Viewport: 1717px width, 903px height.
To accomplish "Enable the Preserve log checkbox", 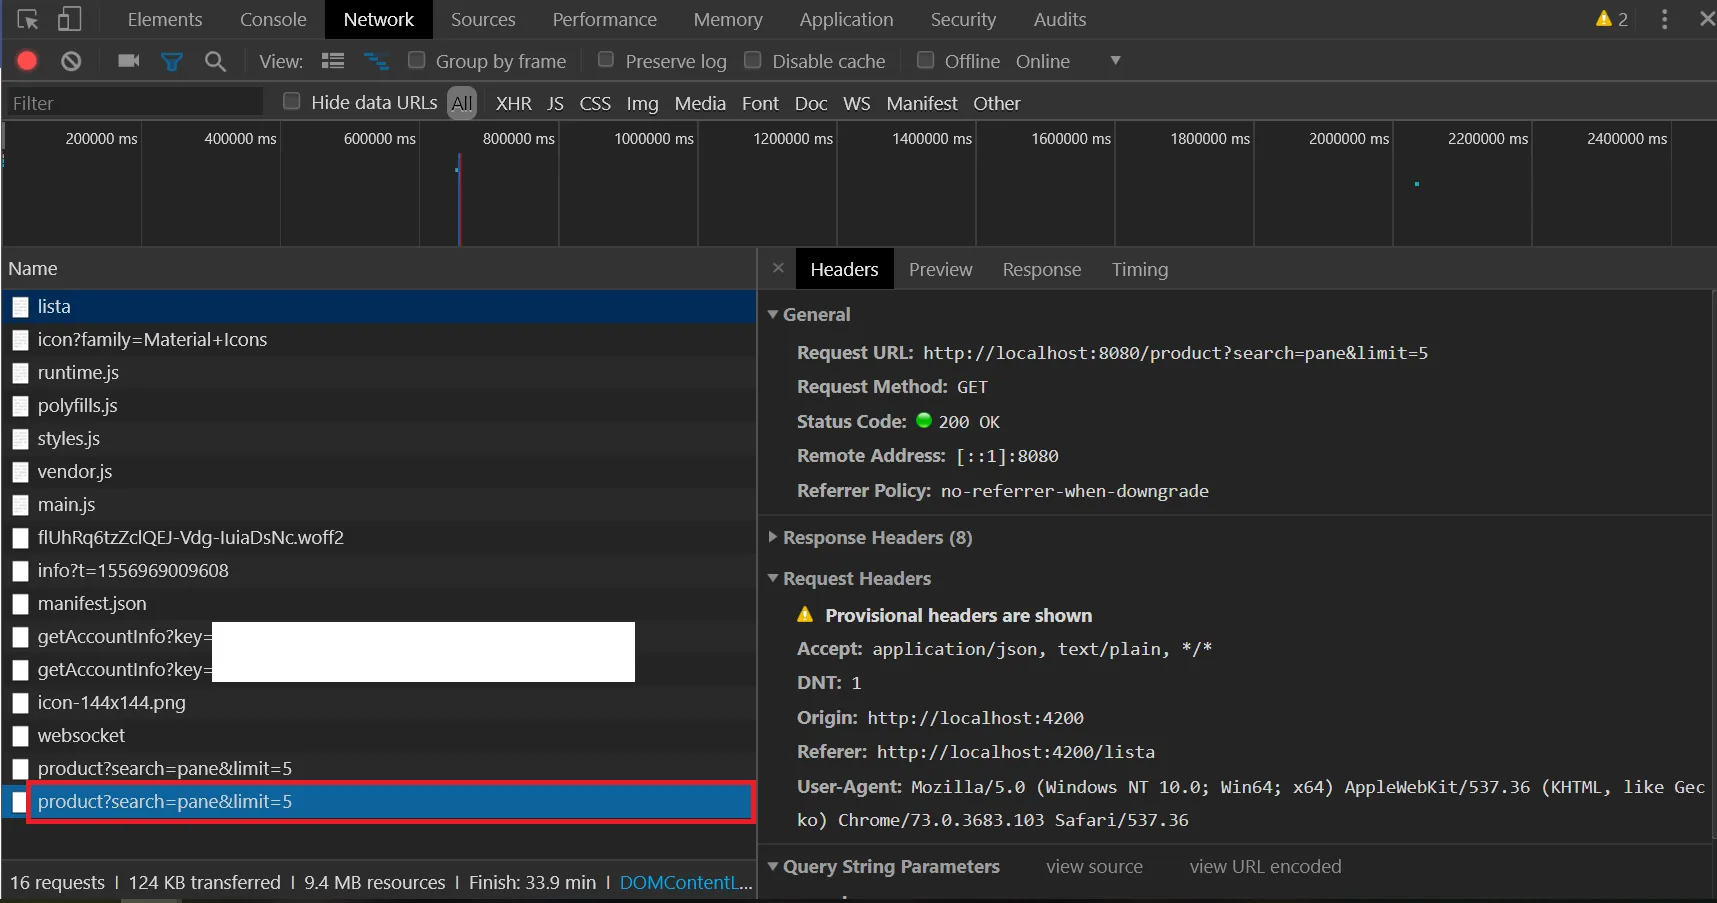I will point(606,60).
